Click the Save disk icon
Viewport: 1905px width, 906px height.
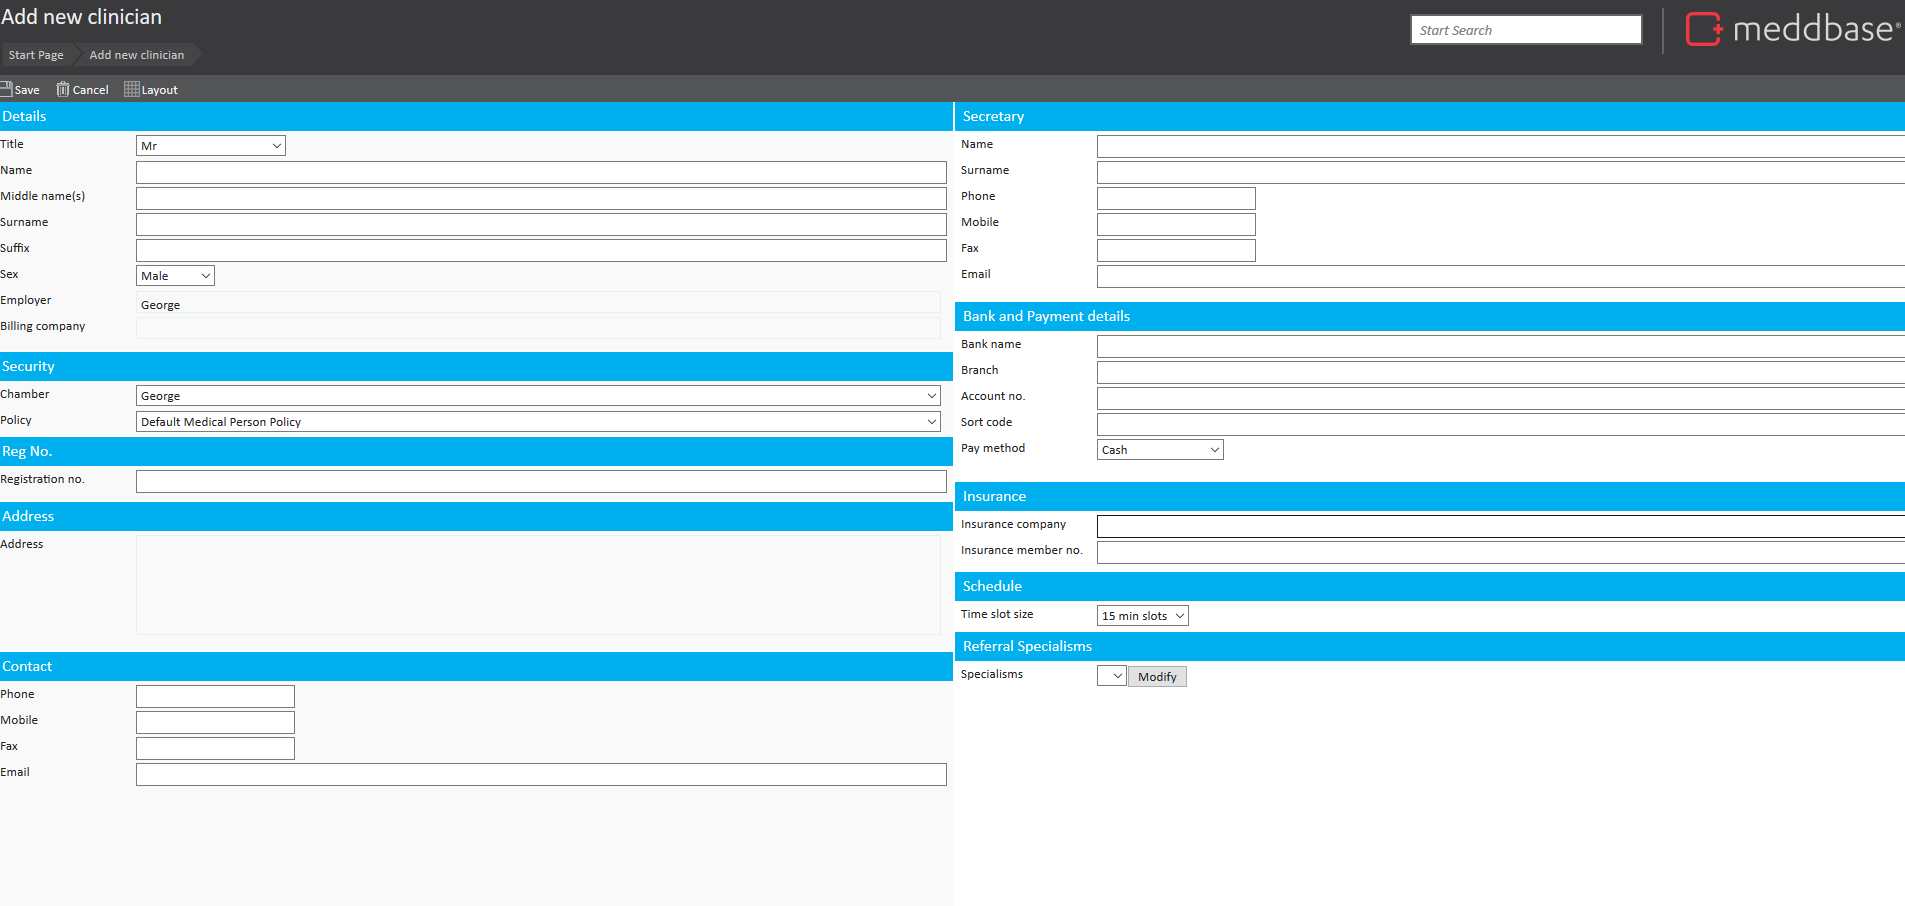tap(6, 89)
